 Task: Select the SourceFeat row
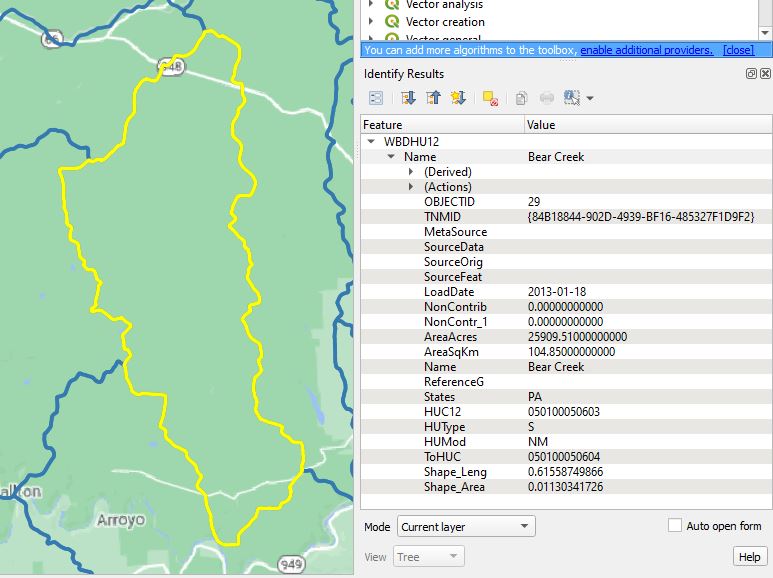[566, 277]
